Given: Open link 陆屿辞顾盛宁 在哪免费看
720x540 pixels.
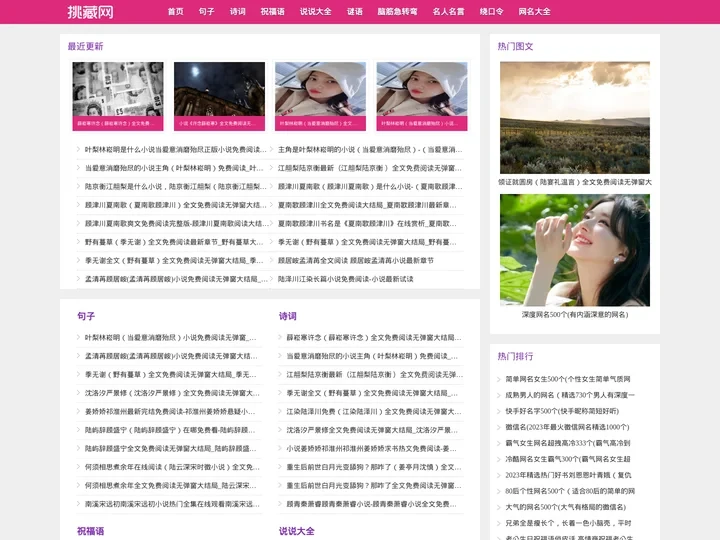Looking at the screenshot, I should [170, 430].
